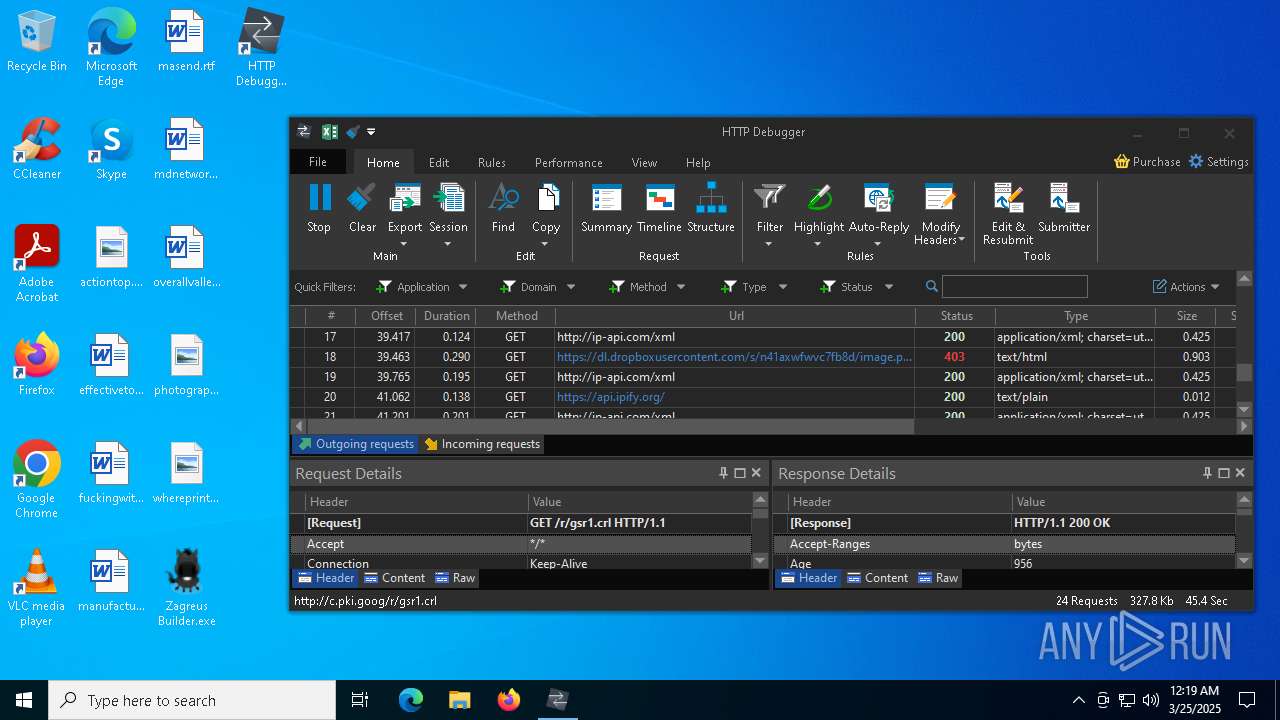Click the Highlight icon
This screenshot has width=1280, height=720.
coord(819,198)
